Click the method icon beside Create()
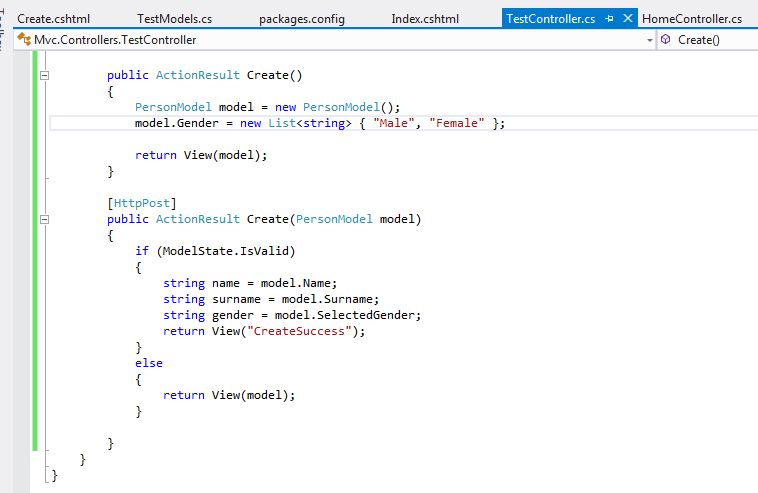The image size is (758, 493). [x=665, y=40]
